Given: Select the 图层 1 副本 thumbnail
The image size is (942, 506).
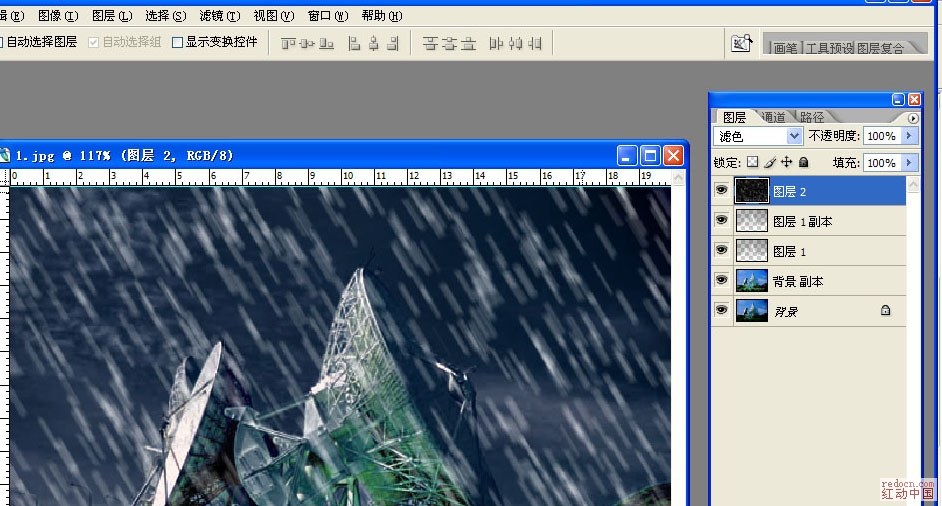Looking at the screenshot, I should tap(752, 221).
